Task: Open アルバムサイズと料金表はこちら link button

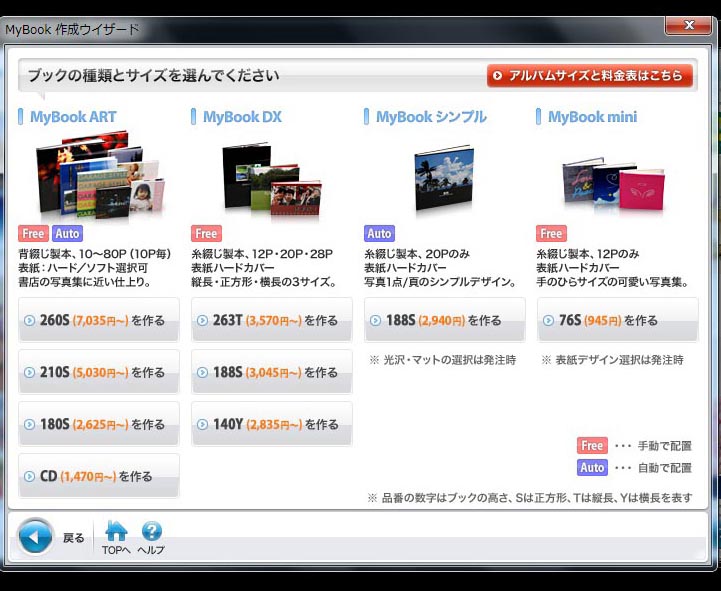Action: point(590,76)
